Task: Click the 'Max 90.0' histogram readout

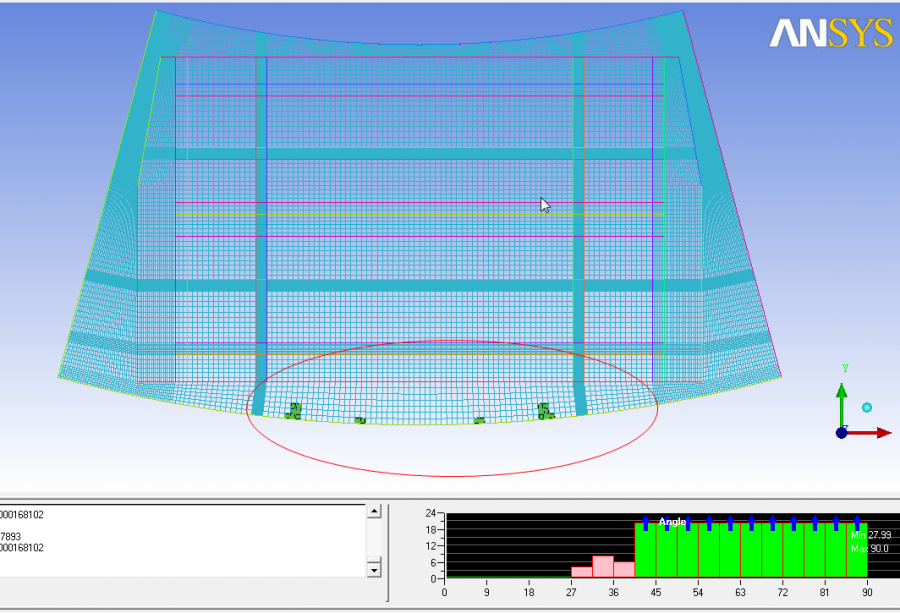Action: [870, 549]
